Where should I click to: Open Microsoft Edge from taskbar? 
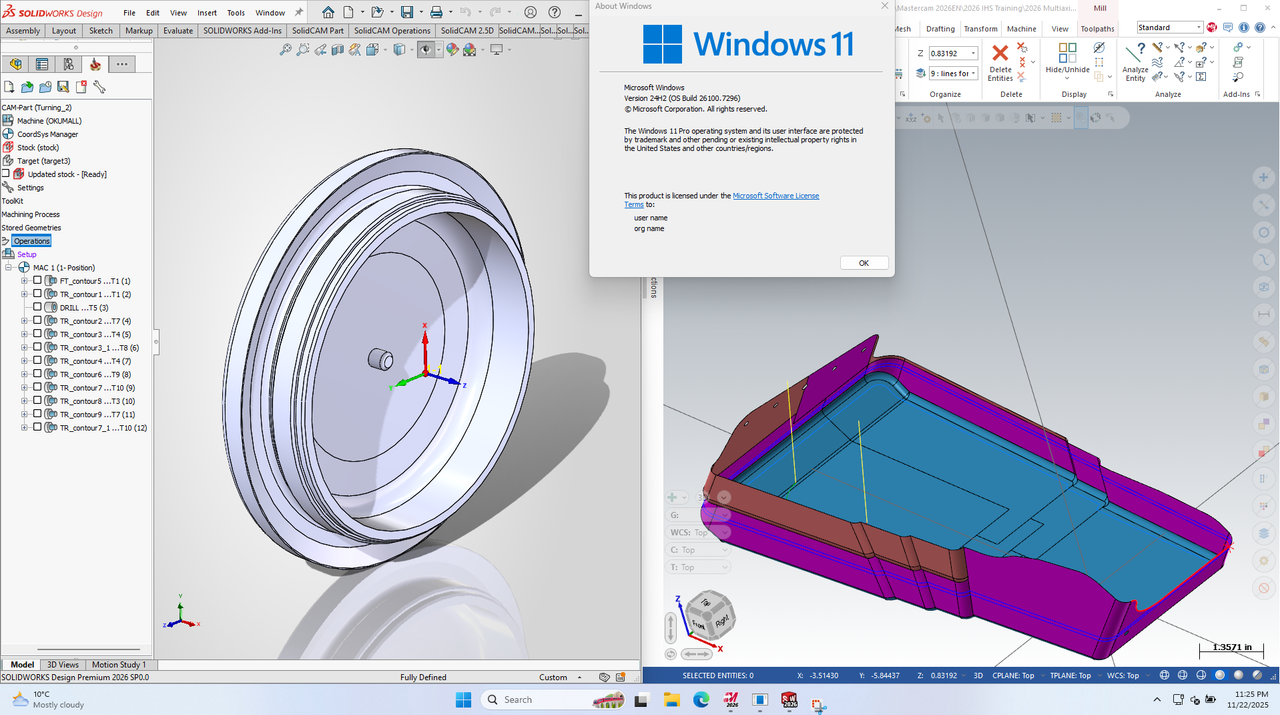click(702, 699)
